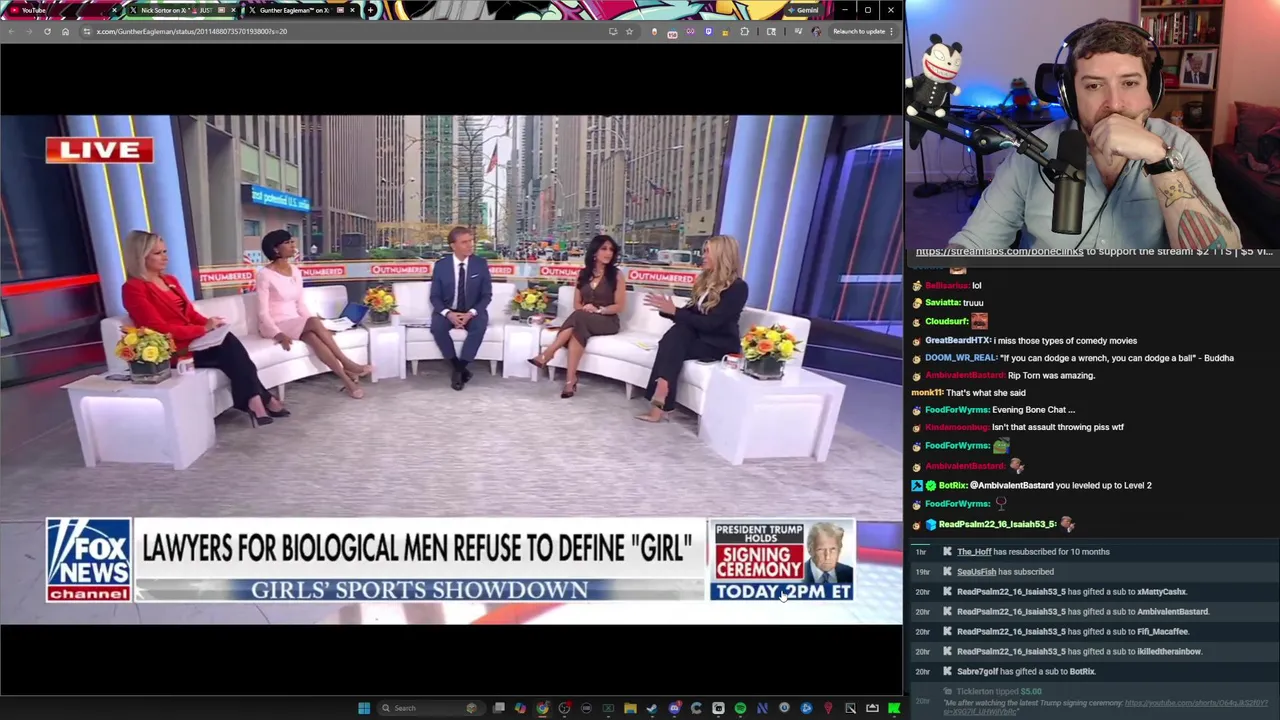This screenshot has height=720, width=1280.
Task: Open a new browser tab
Action: [x=371, y=10]
